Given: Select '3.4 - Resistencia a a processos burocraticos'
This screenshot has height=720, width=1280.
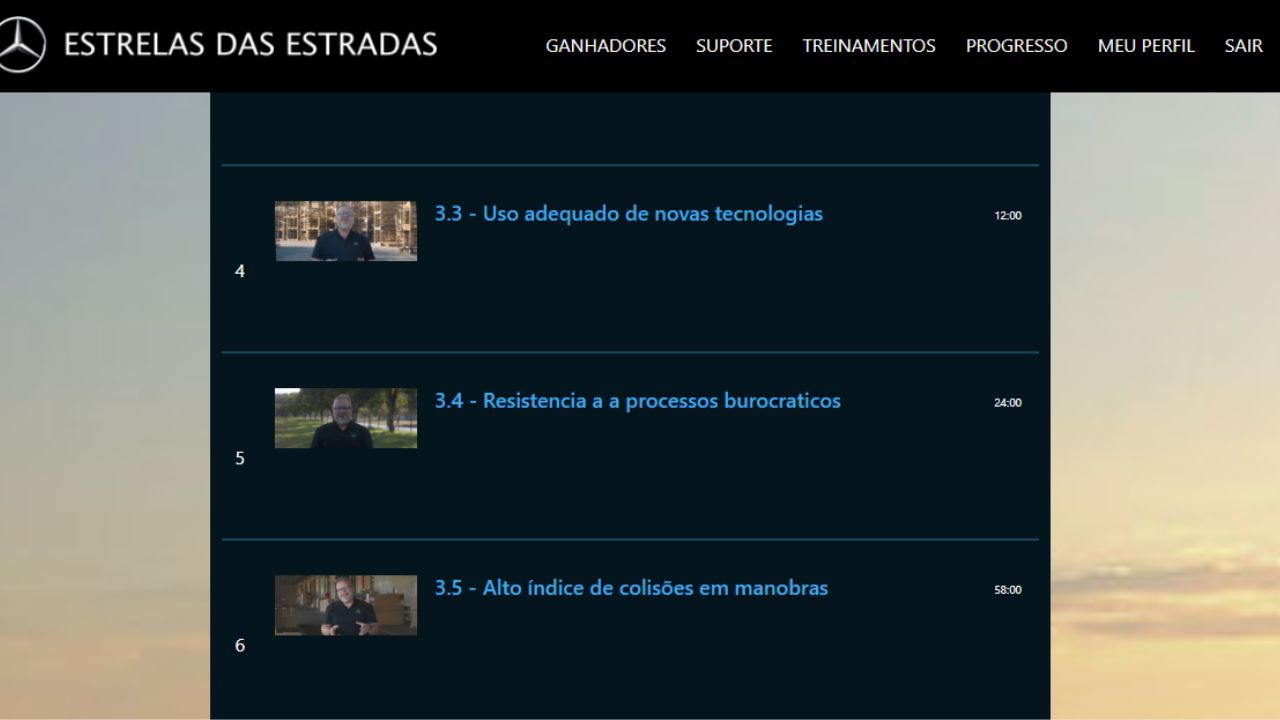Looking at the screenshot, I should (637, 401).
